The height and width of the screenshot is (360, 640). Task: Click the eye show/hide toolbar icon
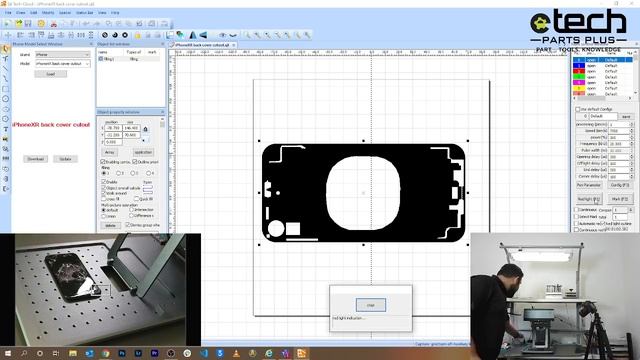pyautogui.click(x=222, y=35)
